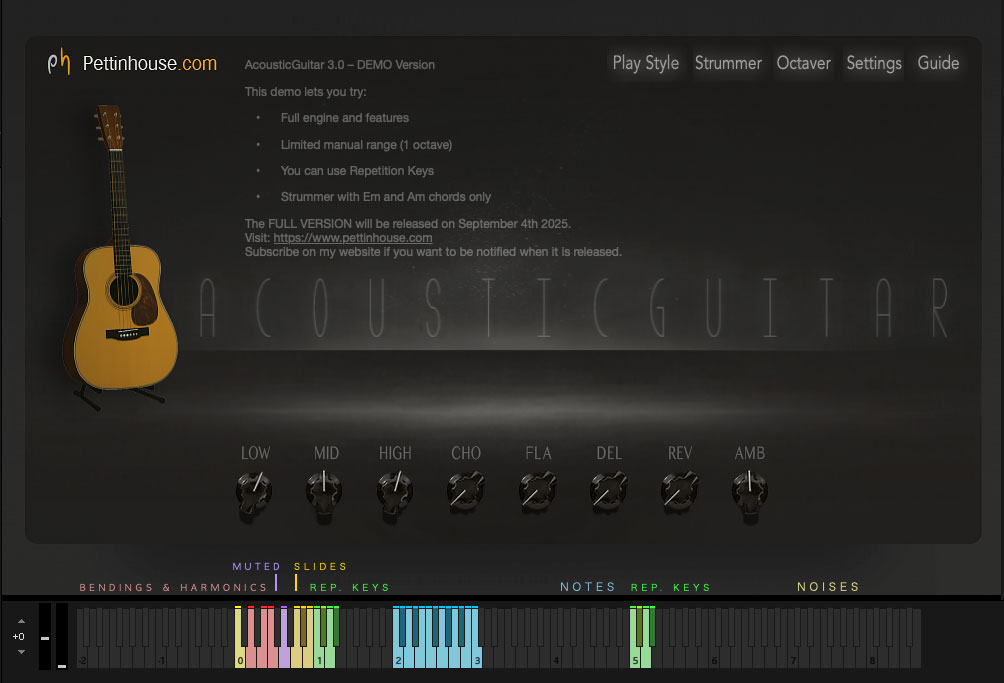This screenshot has height=683, width=1004.
Task: Click the SLIDES label
Action: pyautogui.click(x=320, y=566)
